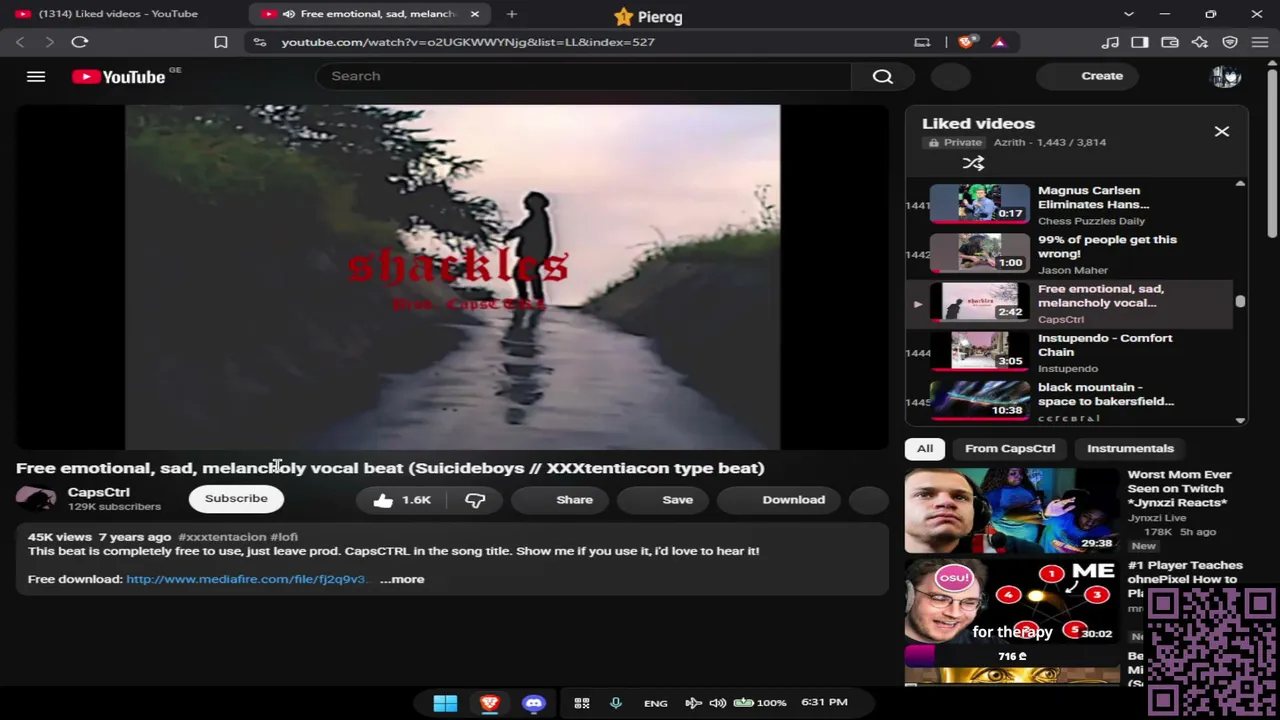1280x720 pixels.
Task: Open a new browser tab
Action: (x=511, y=14)
